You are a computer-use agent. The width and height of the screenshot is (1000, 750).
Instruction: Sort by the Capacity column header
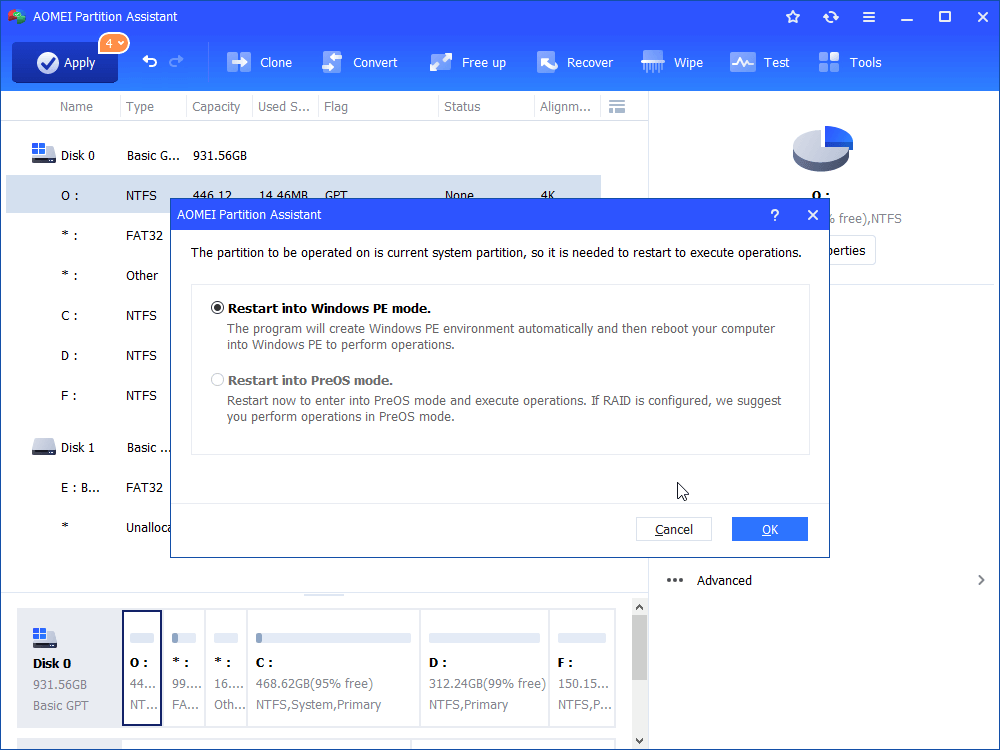click(216, 107)
